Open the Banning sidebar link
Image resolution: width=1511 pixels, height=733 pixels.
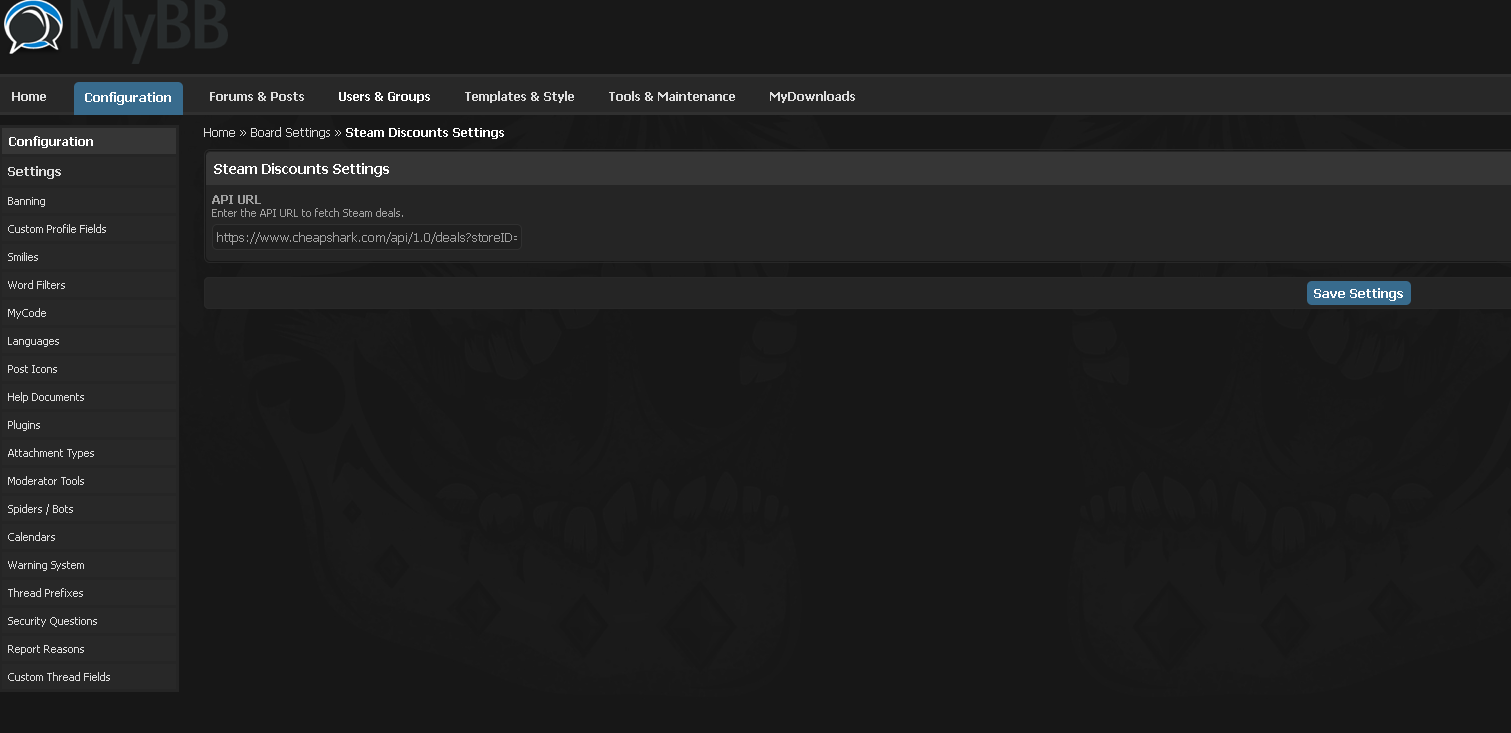[x=26, y=201]
